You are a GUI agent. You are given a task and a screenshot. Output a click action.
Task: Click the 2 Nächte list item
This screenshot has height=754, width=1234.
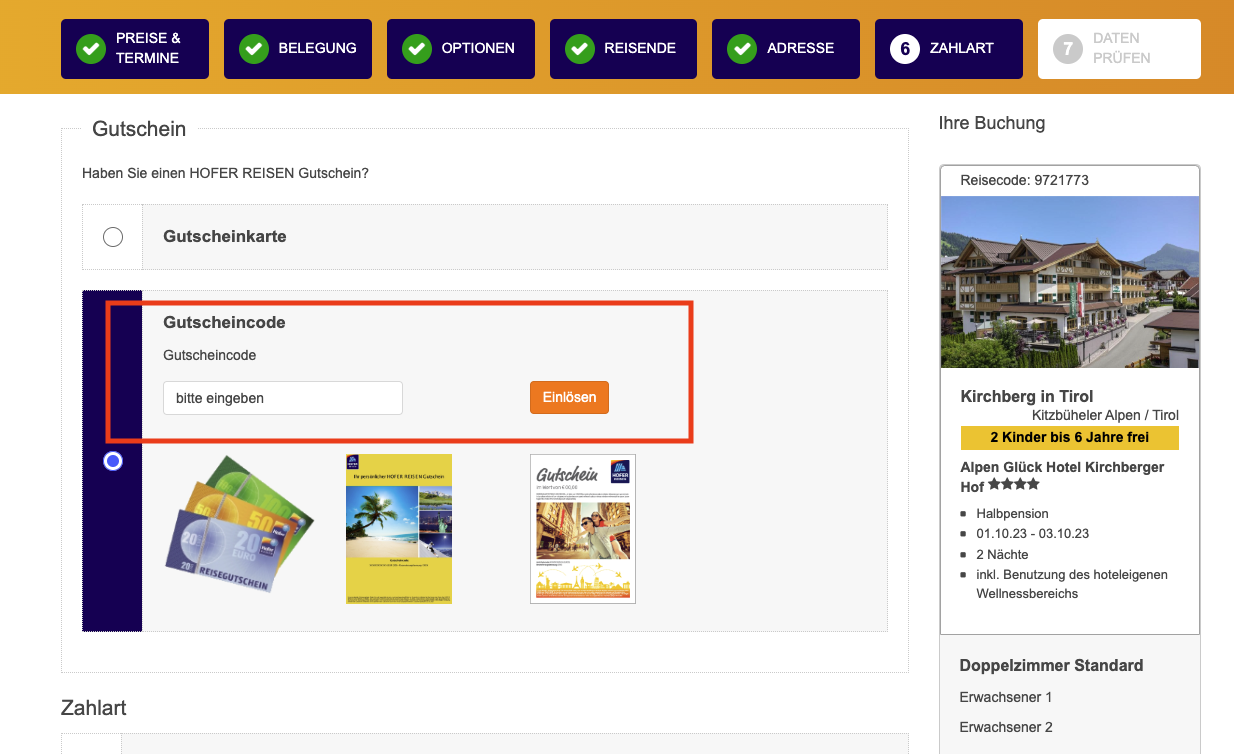tap(1003, 554)
